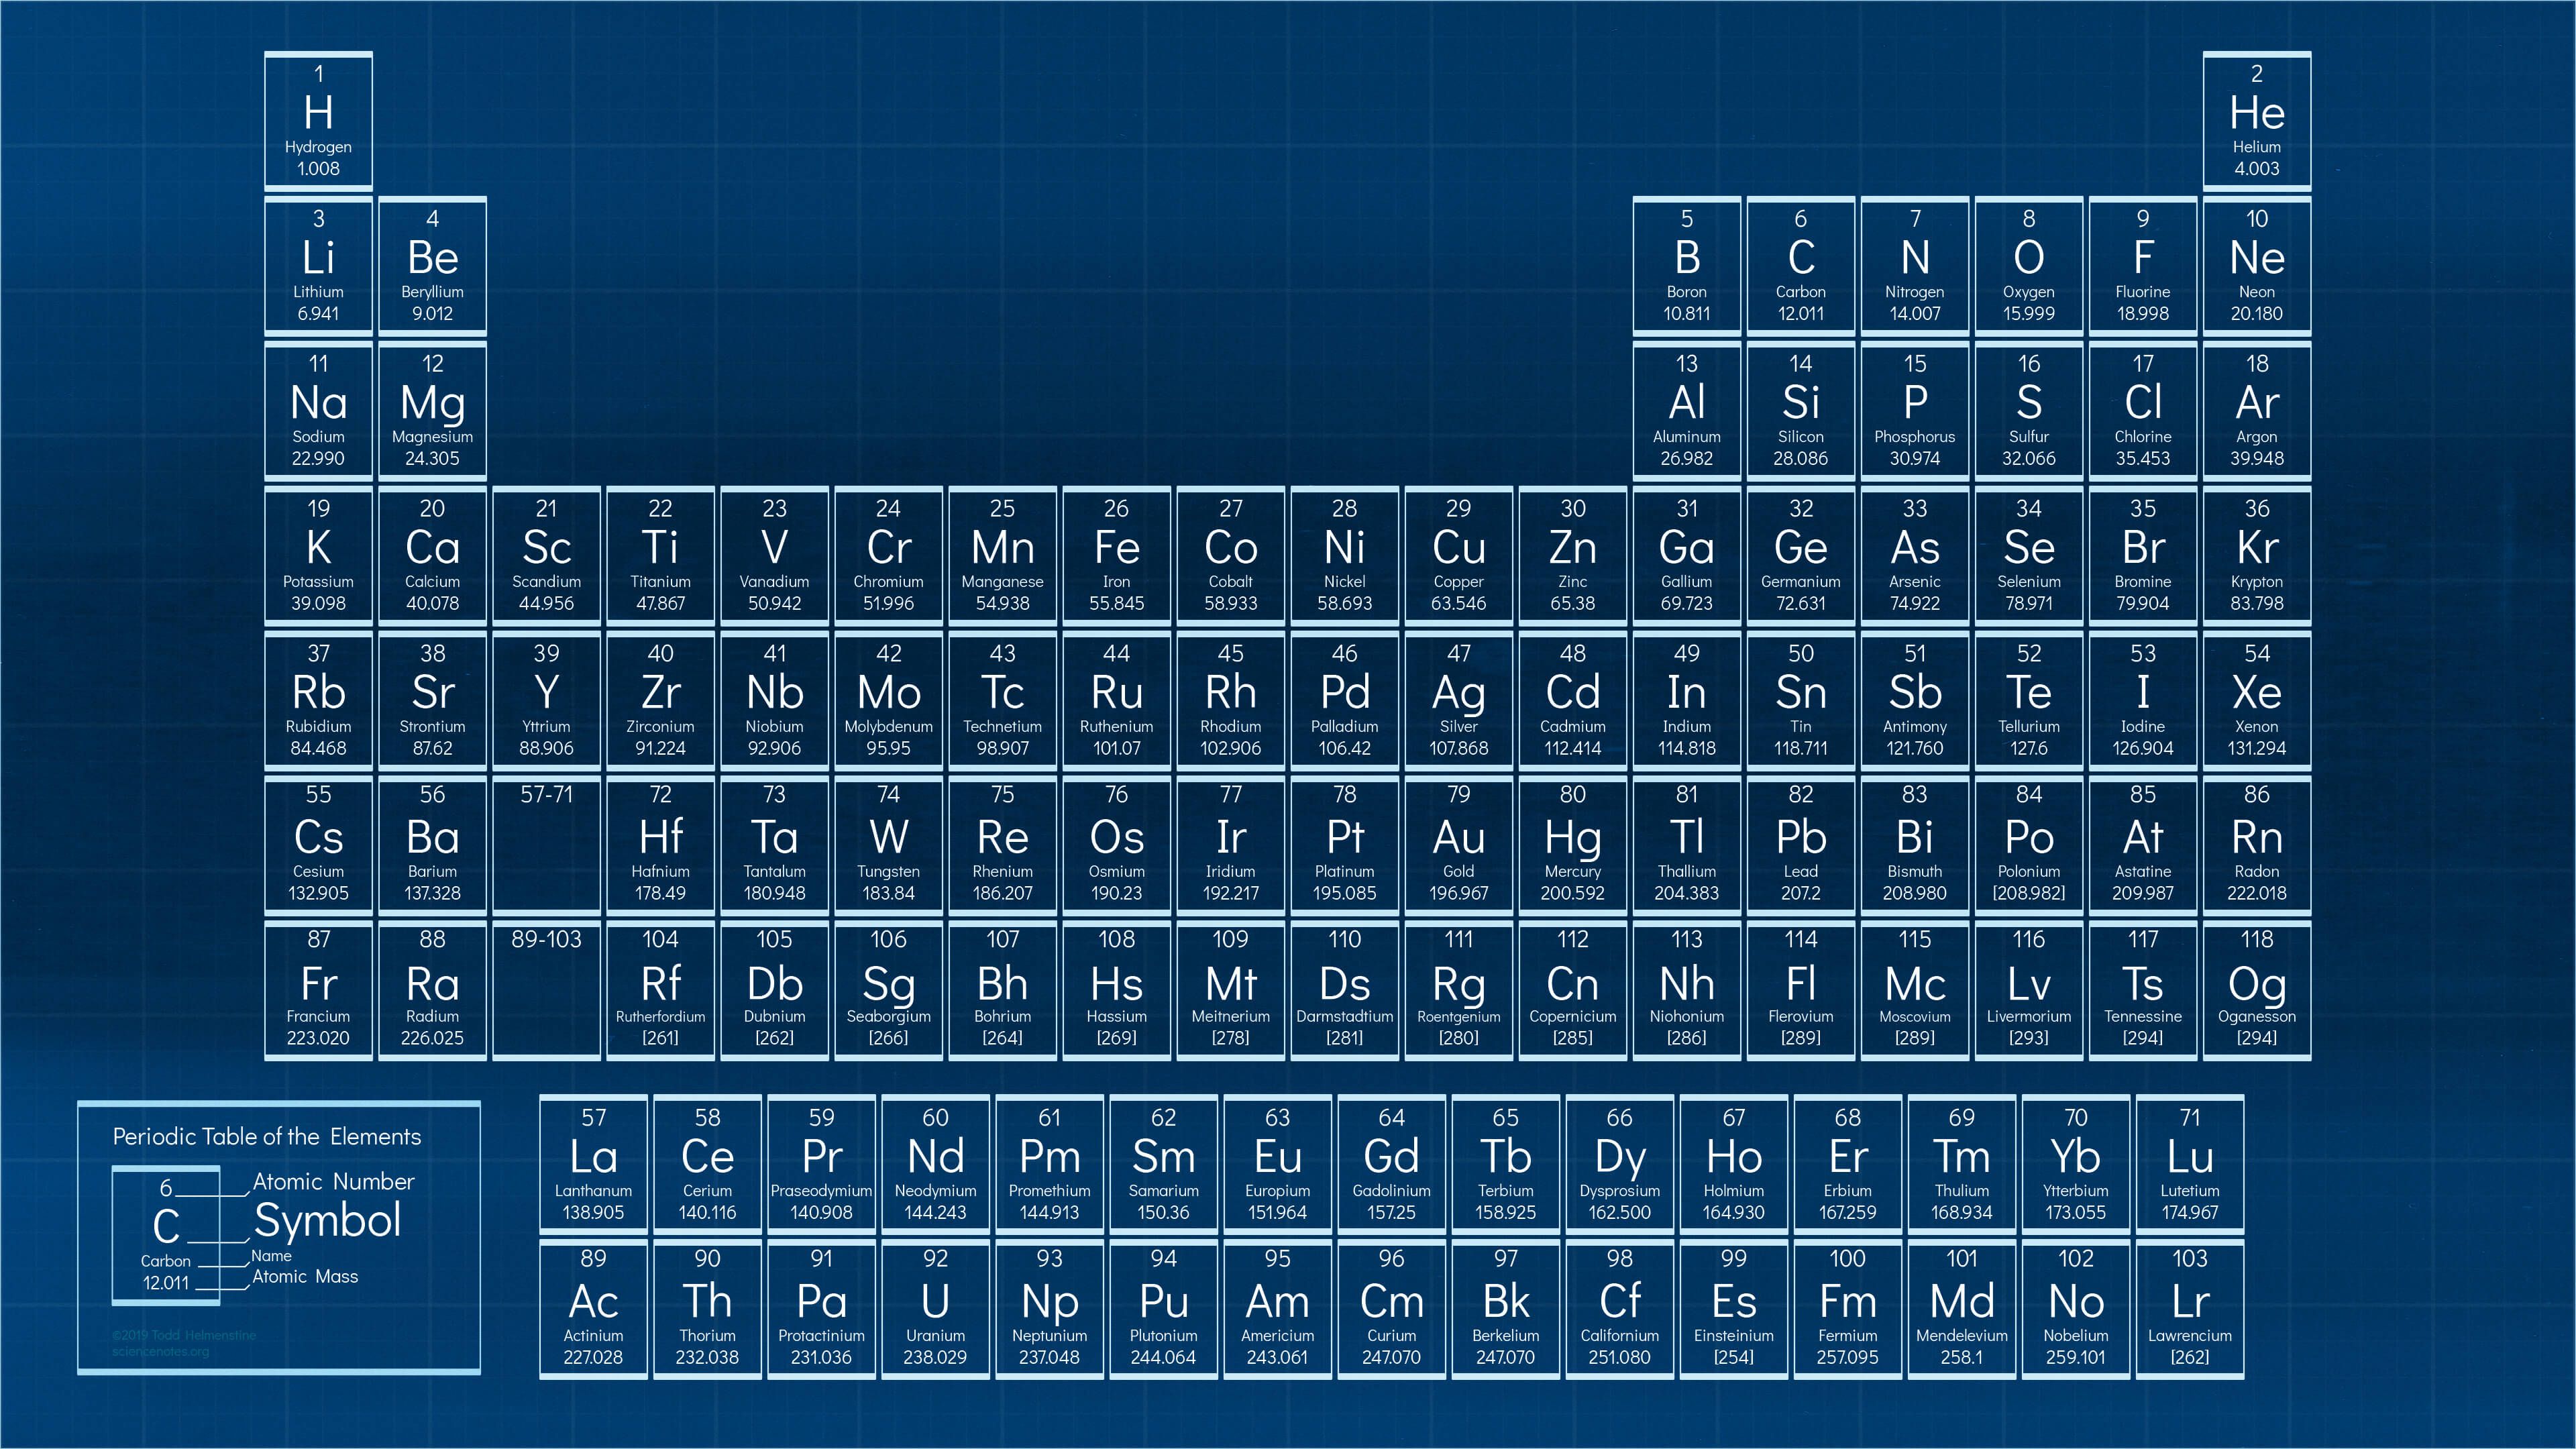This screenshot has width=2576, height=1449.
Task: Click the 89-103 actinide placeholder cell
Action: coord(546,991)
